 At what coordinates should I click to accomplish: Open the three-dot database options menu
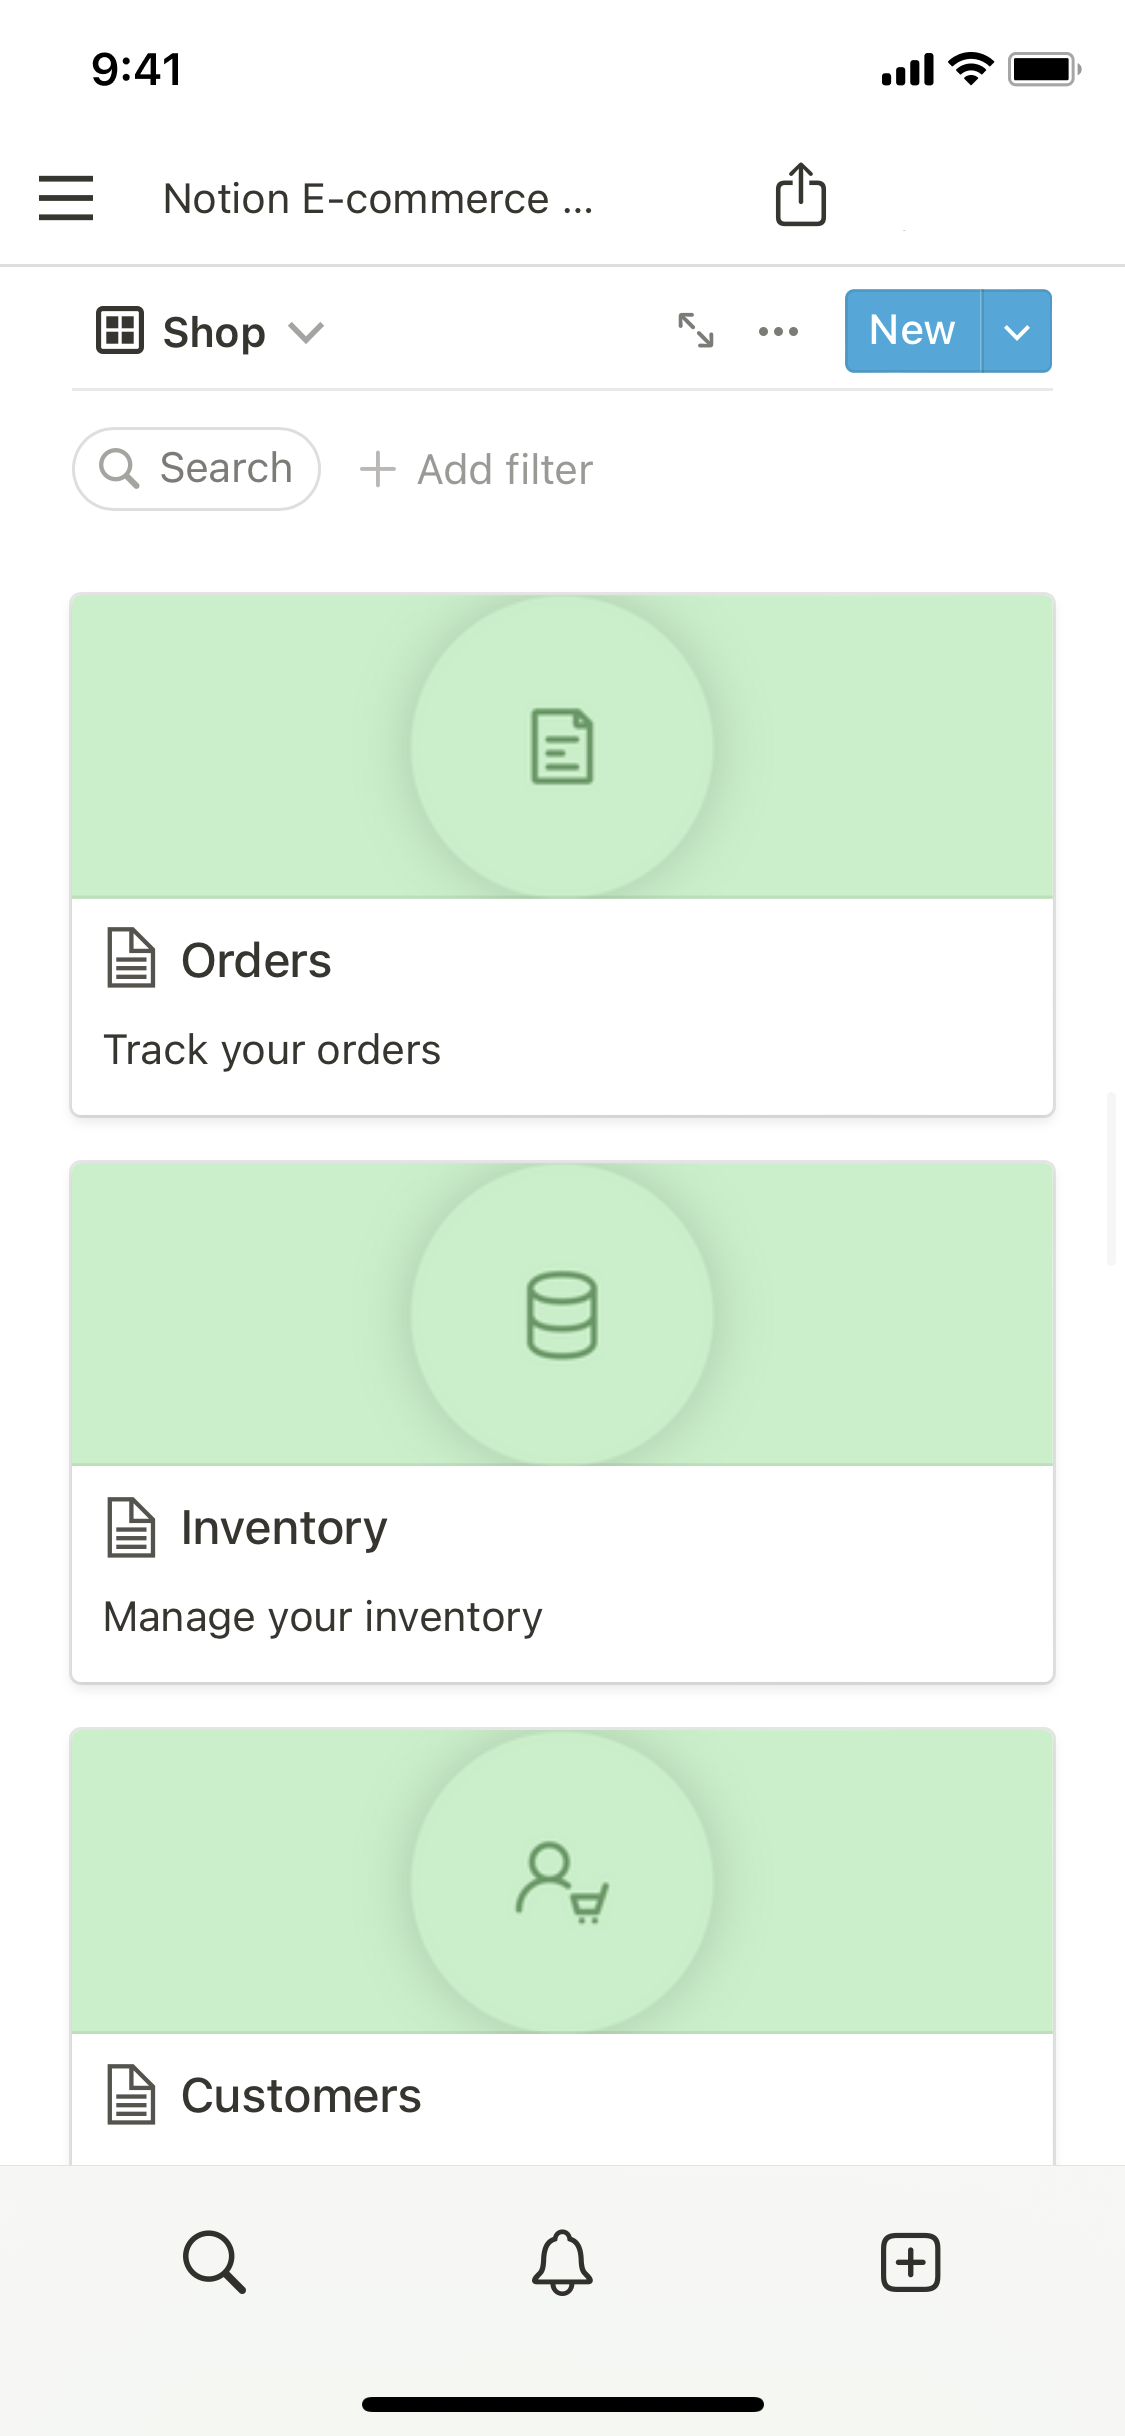(x=778, y=331)
